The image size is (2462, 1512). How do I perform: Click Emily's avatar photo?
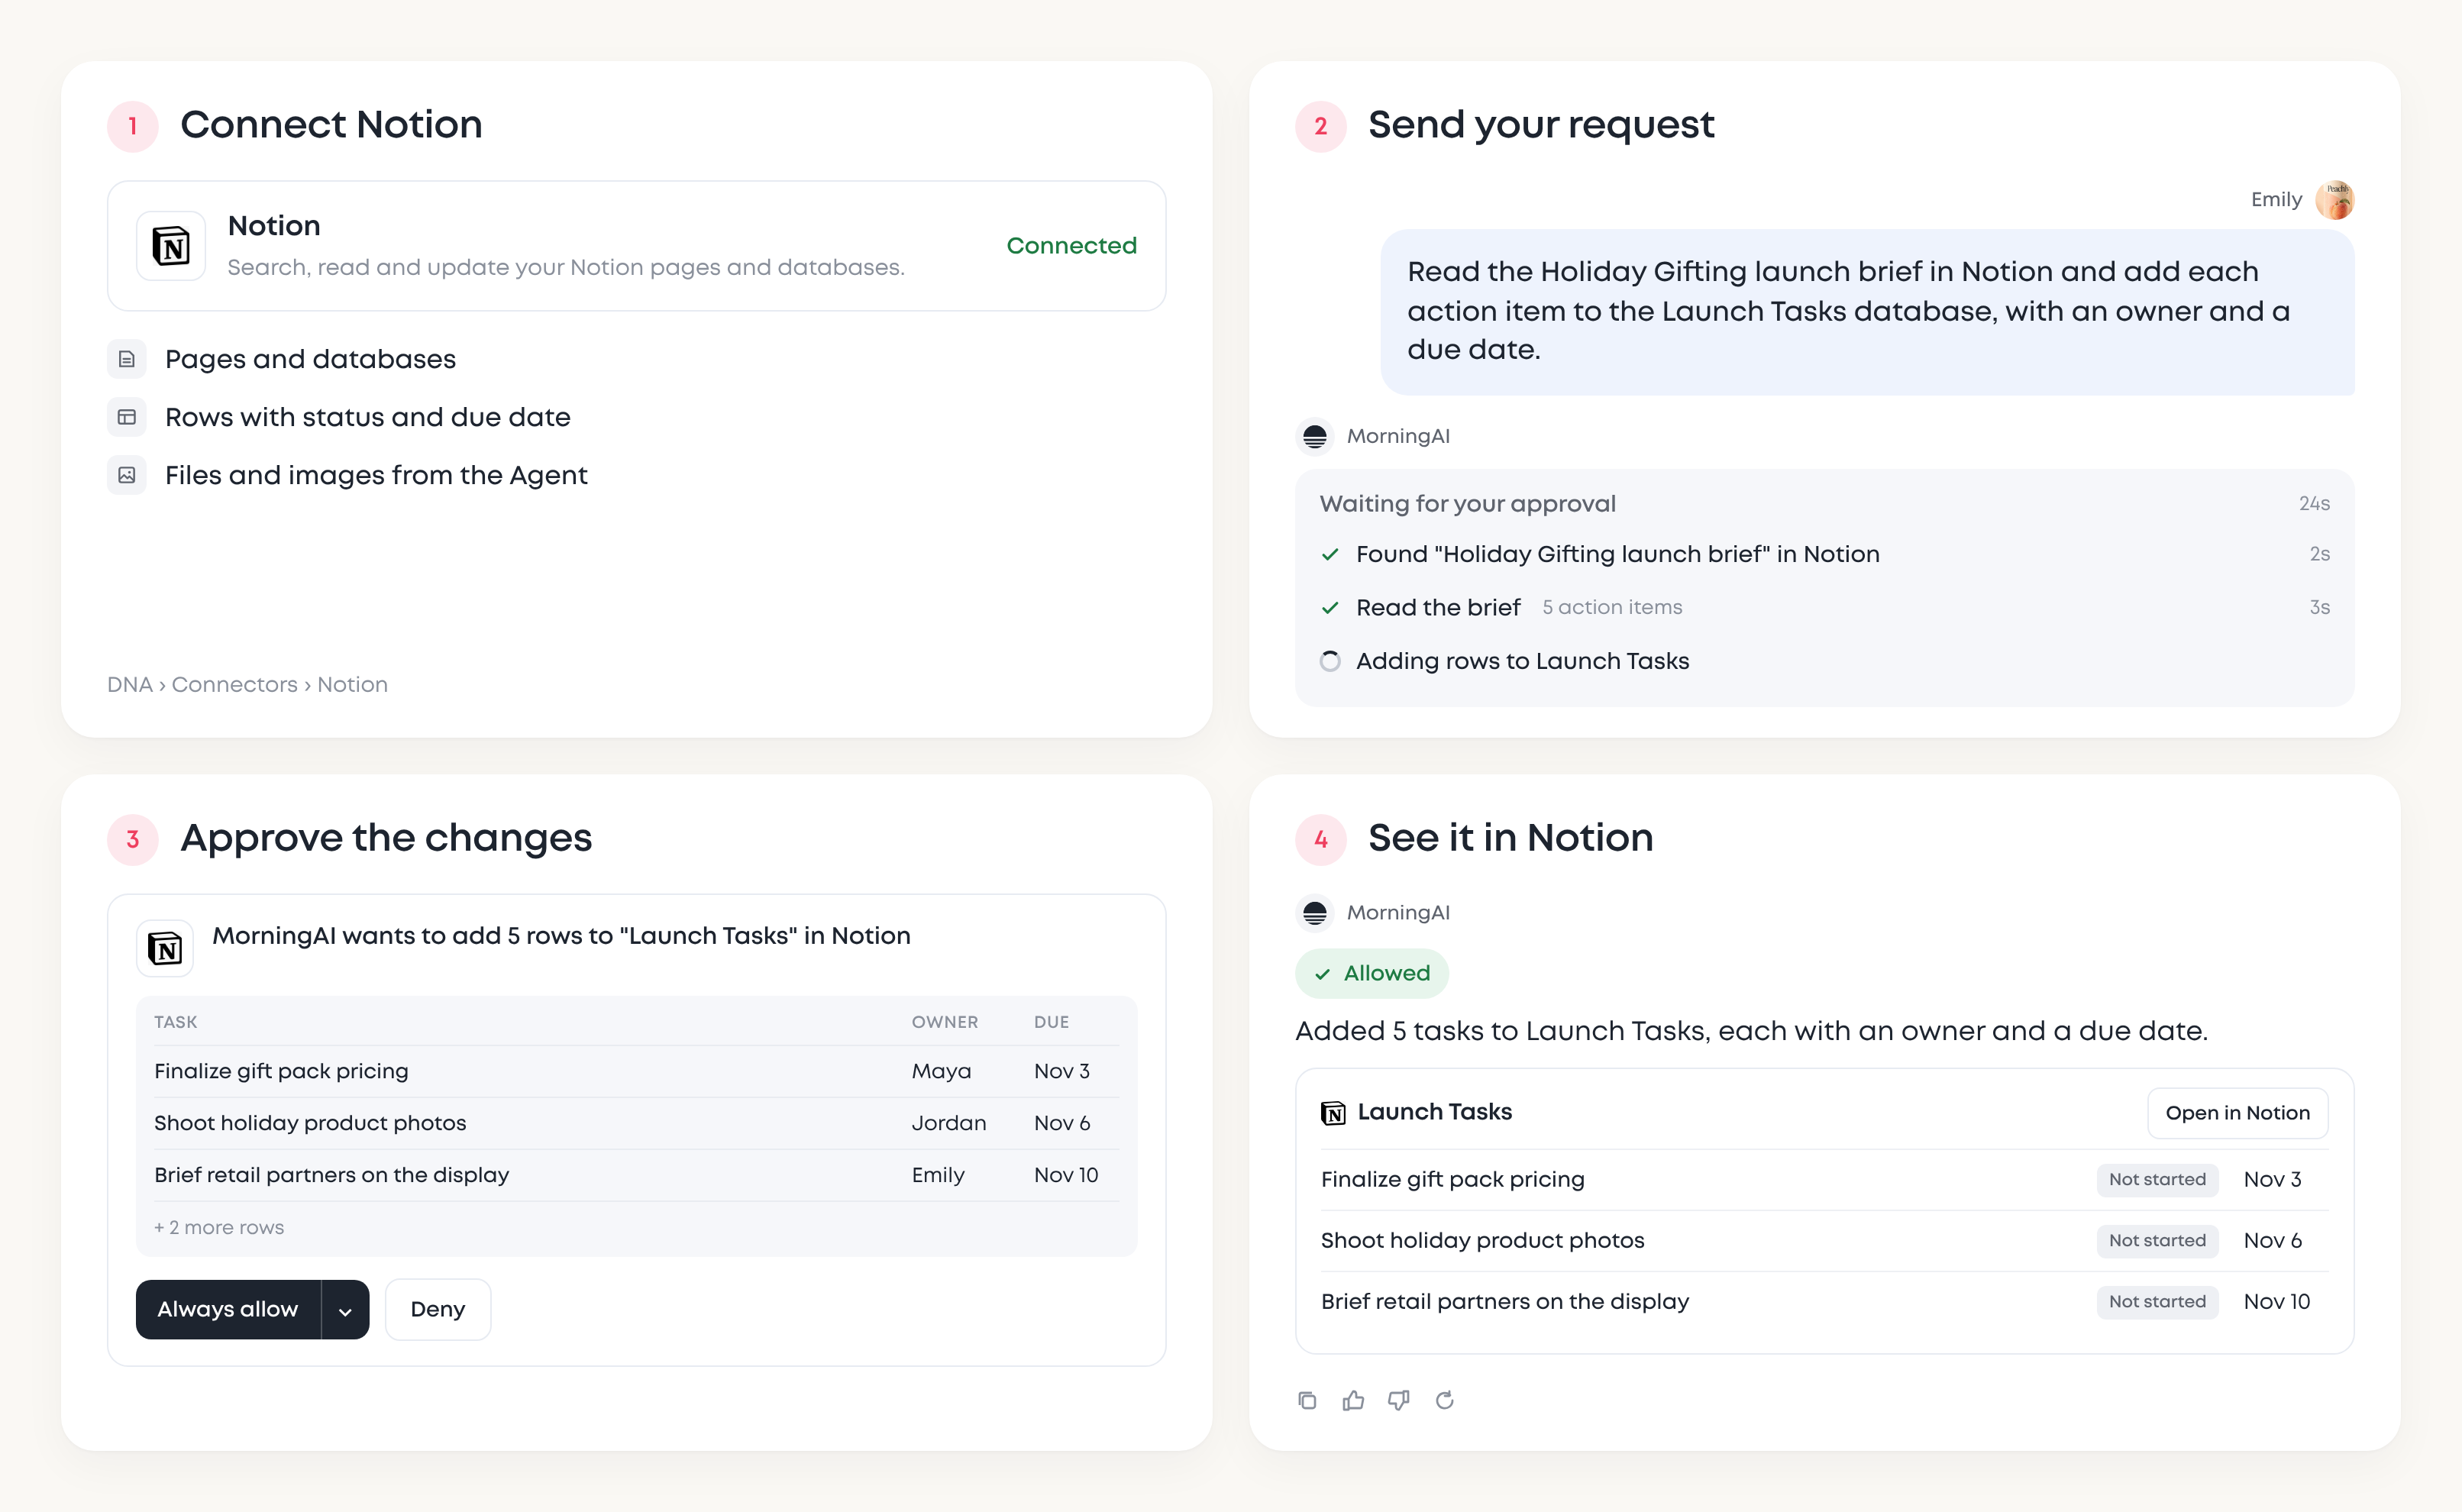point(2334,200)
